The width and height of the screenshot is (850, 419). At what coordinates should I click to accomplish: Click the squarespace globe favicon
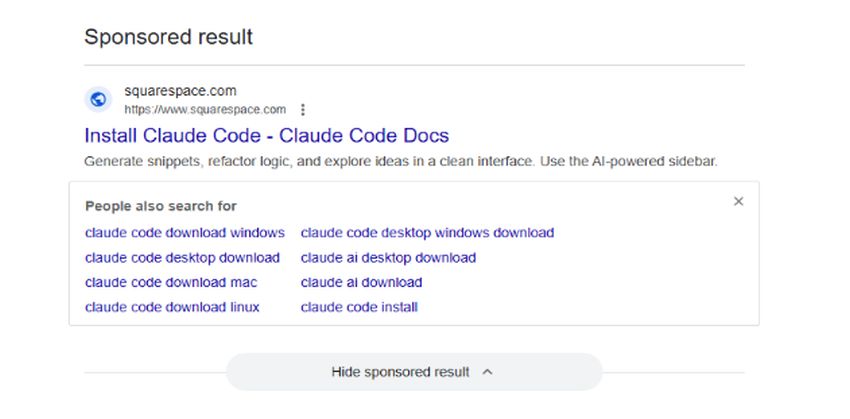coord(98,99)
